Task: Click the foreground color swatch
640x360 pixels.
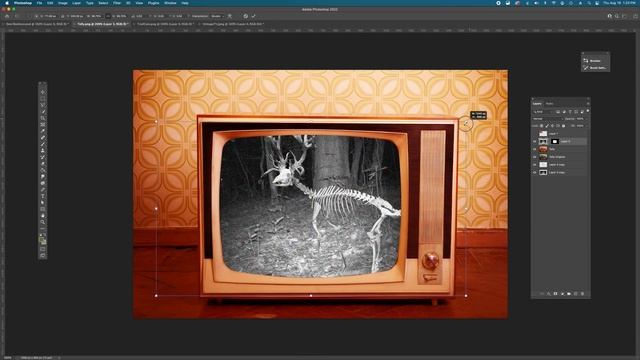Action: click(x=42, y=238)
